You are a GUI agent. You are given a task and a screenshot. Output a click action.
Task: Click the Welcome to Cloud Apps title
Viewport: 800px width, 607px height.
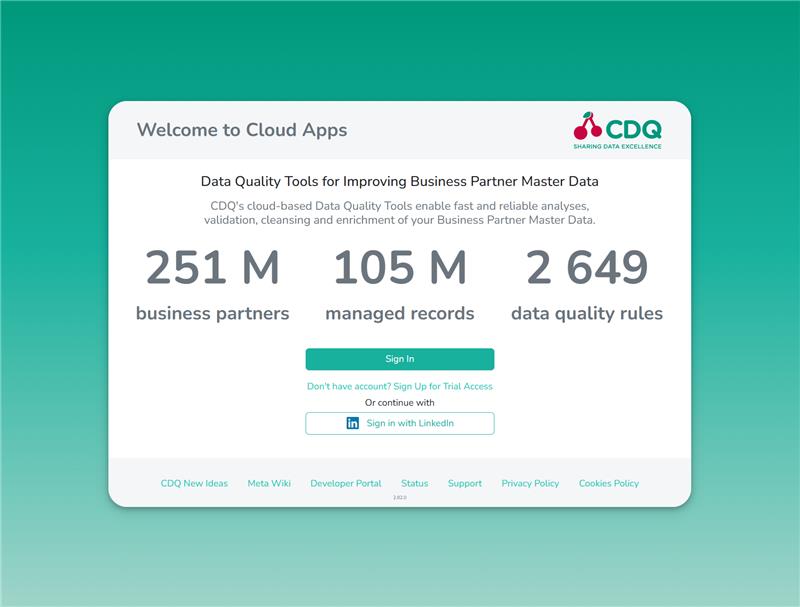242,130
